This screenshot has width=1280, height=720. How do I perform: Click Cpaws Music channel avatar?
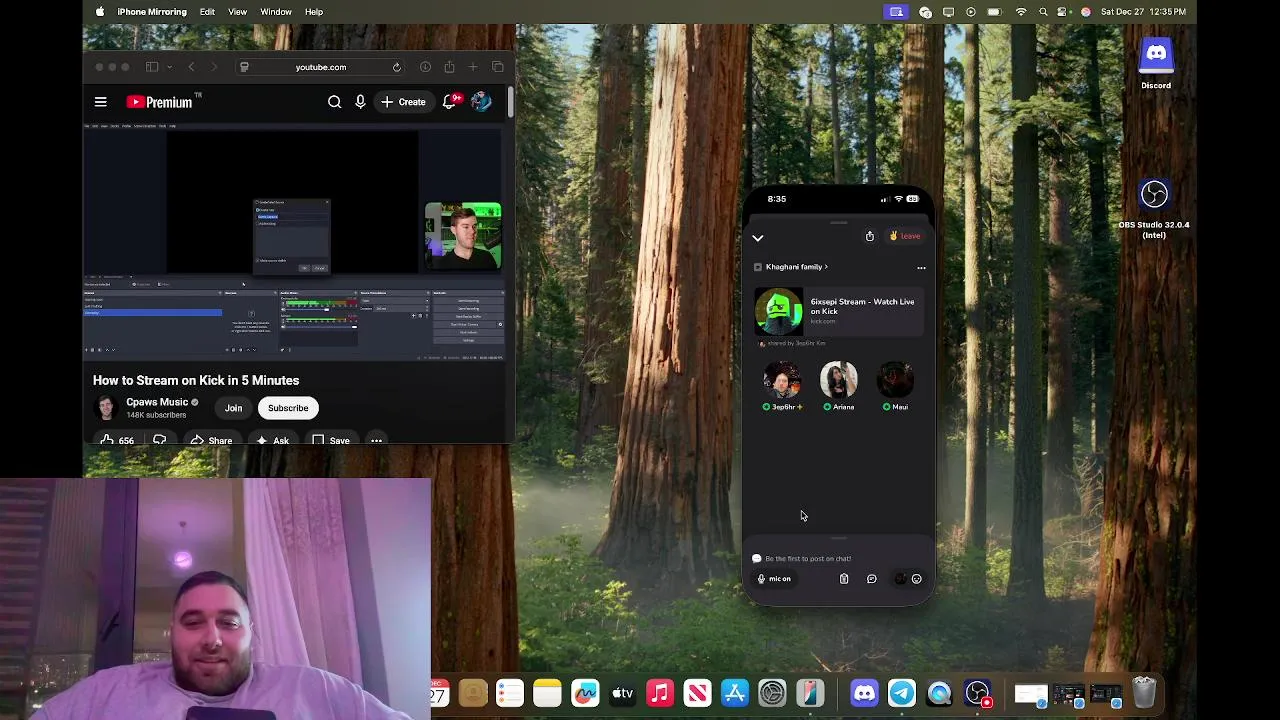[106, 408]
